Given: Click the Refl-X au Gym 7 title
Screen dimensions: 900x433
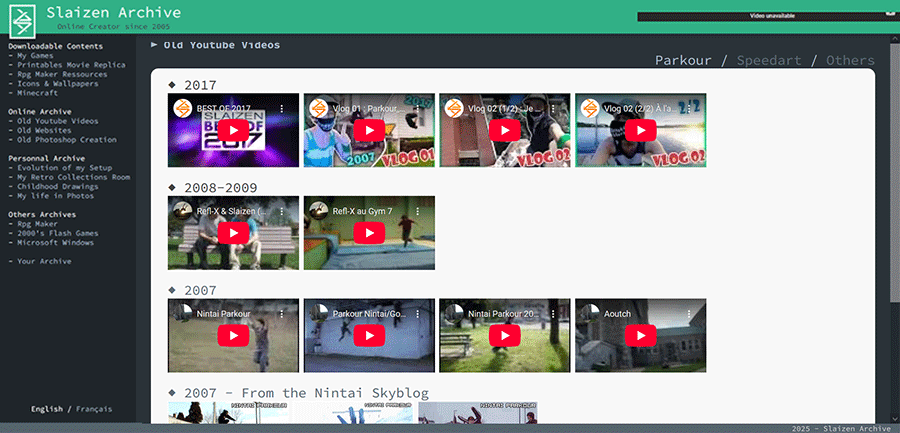Looking at the screenshot, I should point(362,211).
